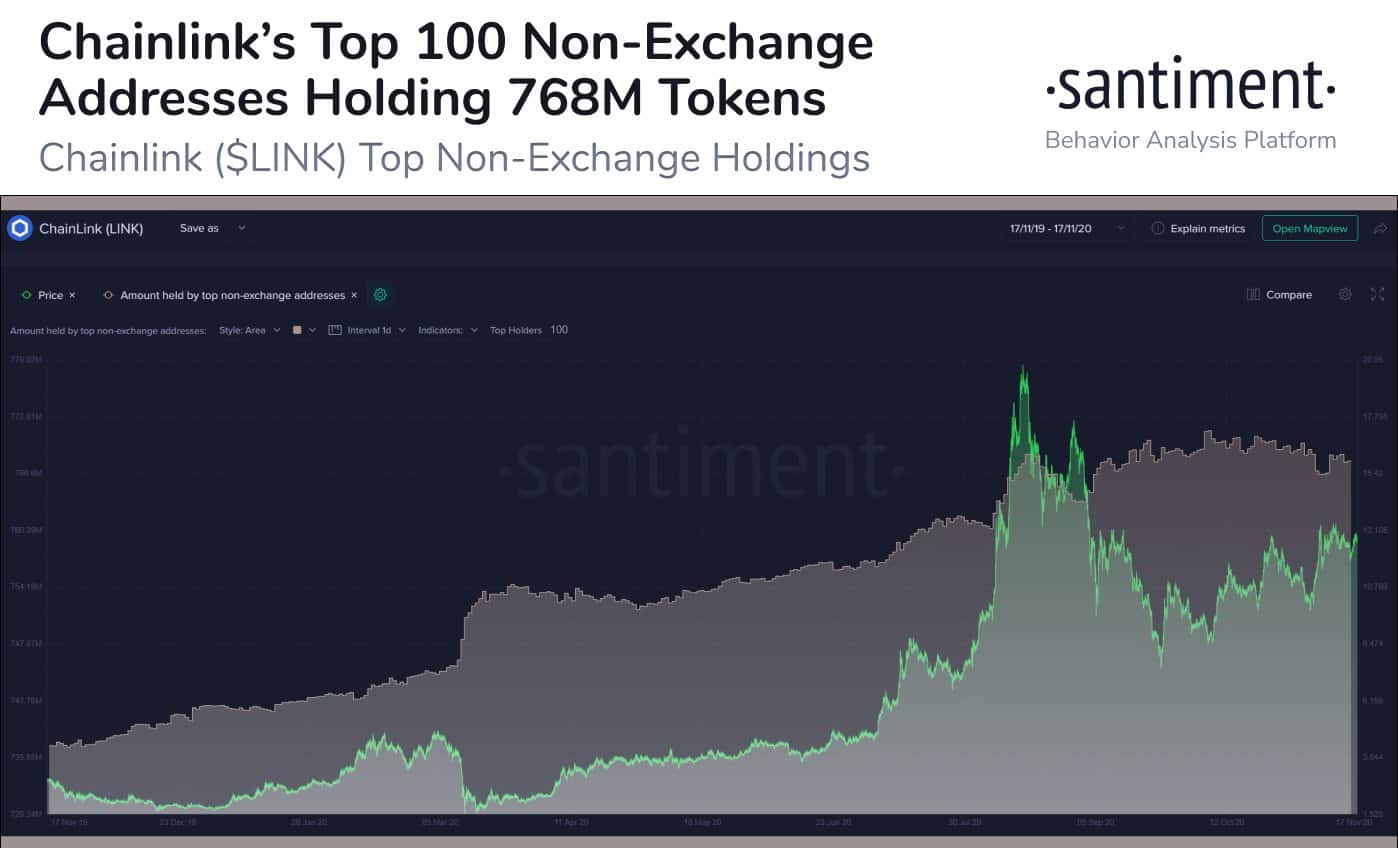Enter fullscreen with the expand icon
Screen dimensions: 1398x848
pyautogui.click(x=1377, y=295)
